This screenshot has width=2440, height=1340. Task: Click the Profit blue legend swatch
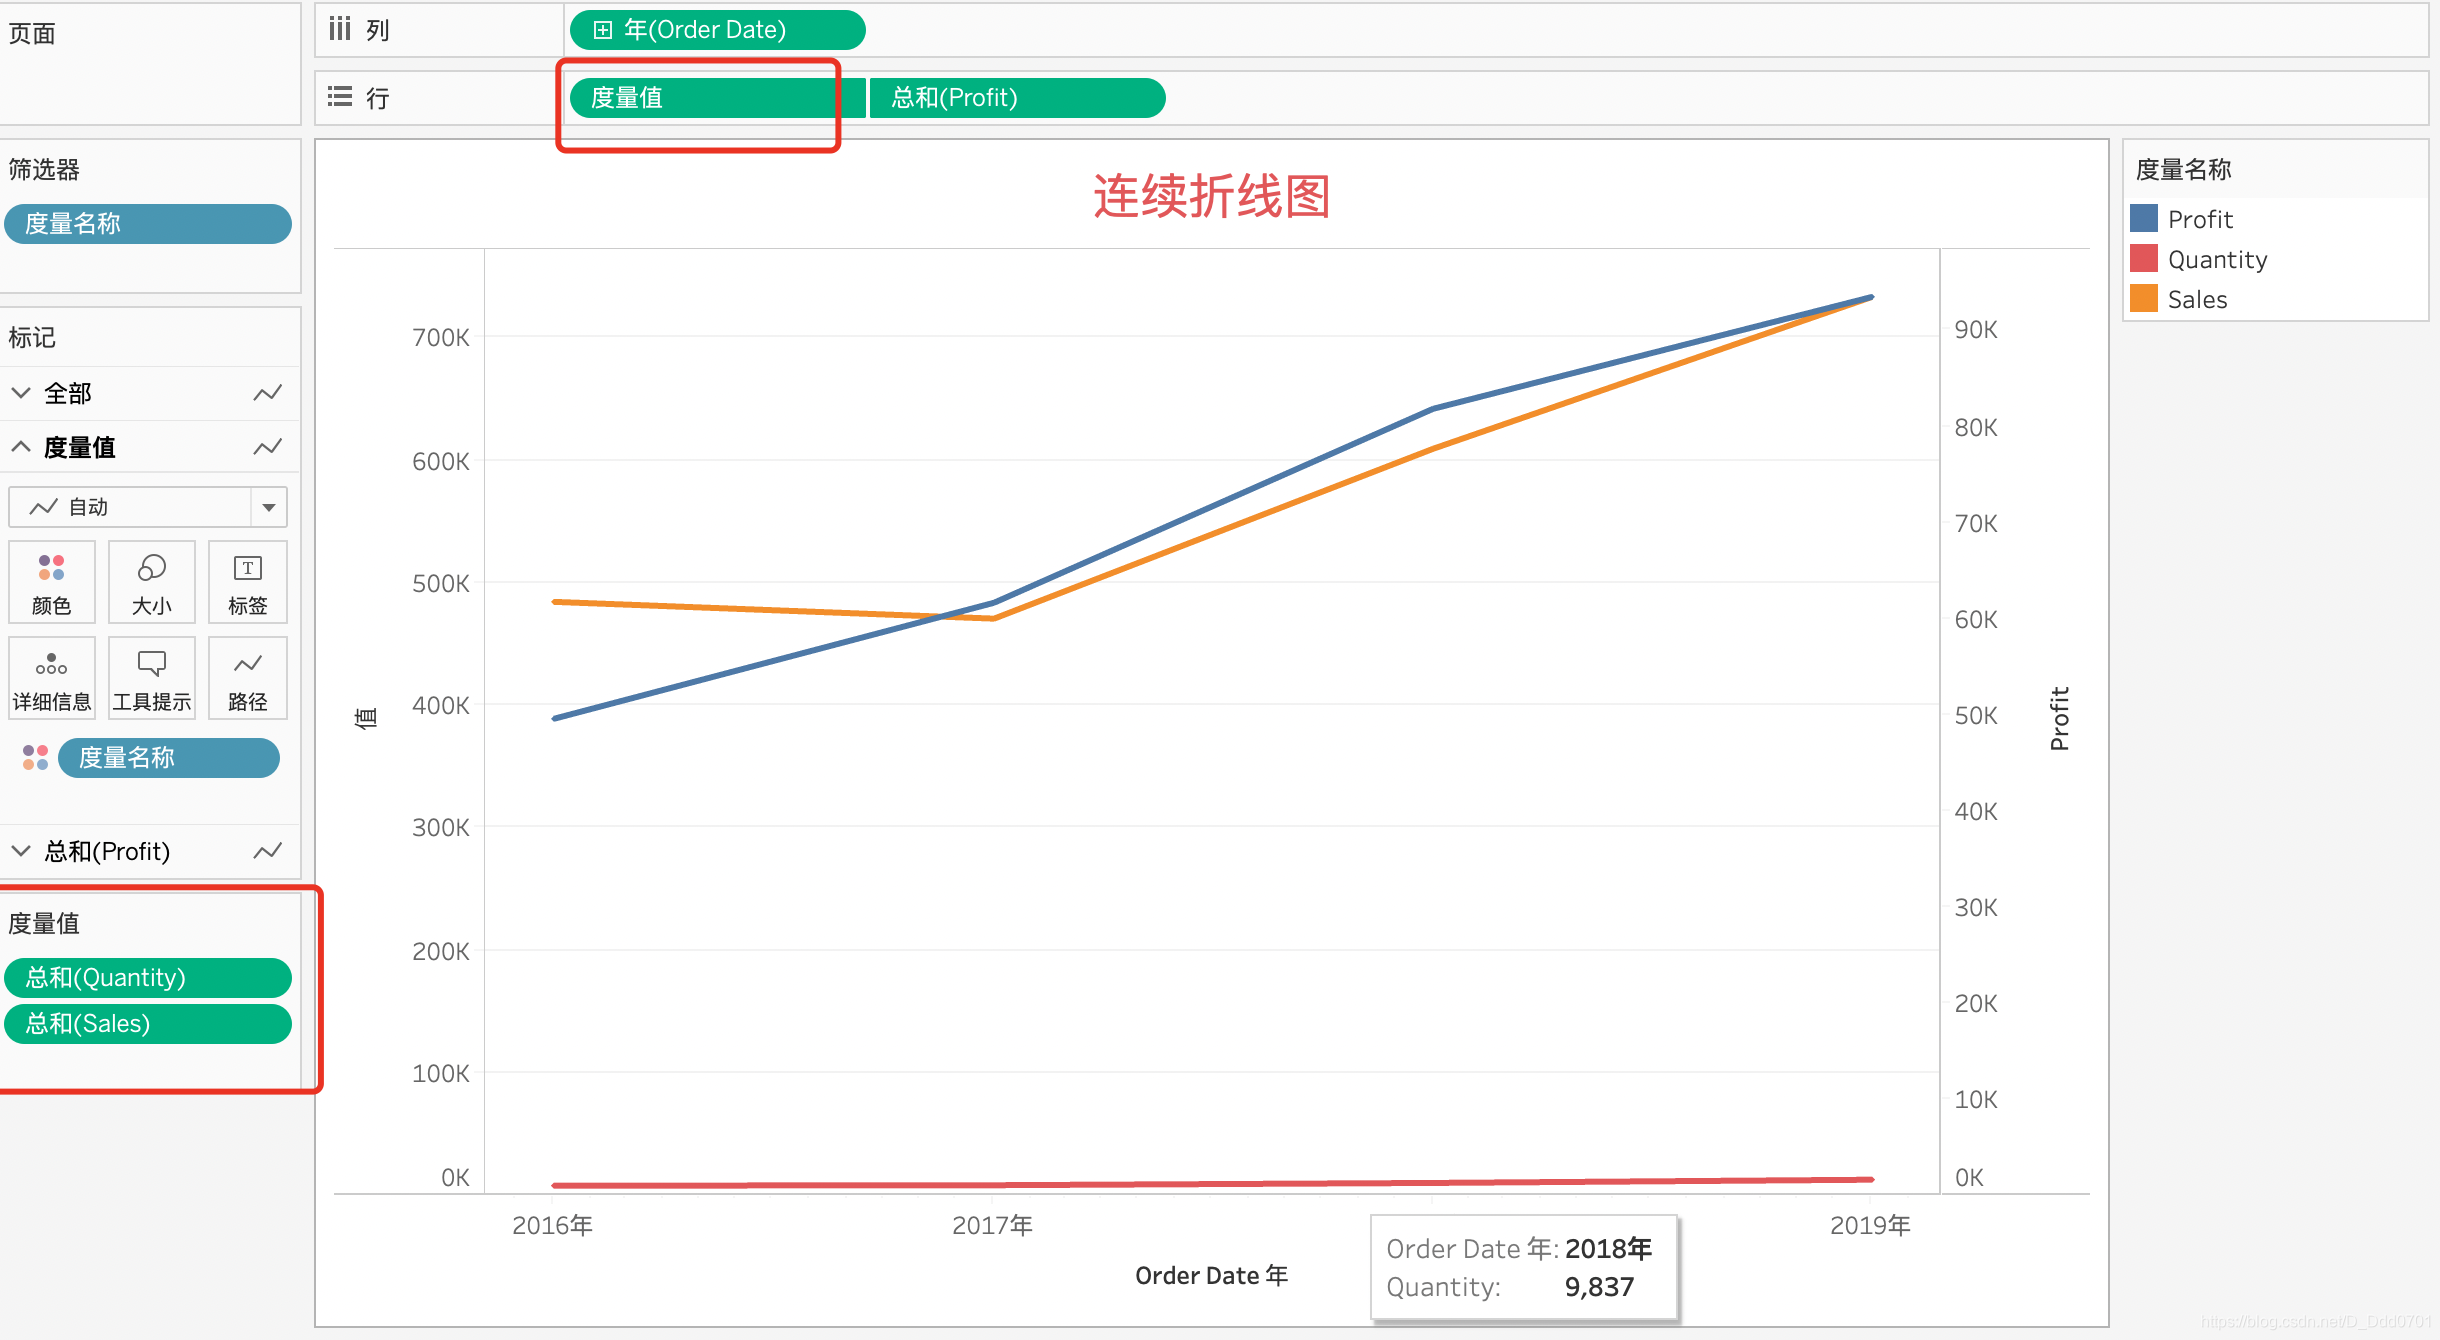coord(2144,219)
